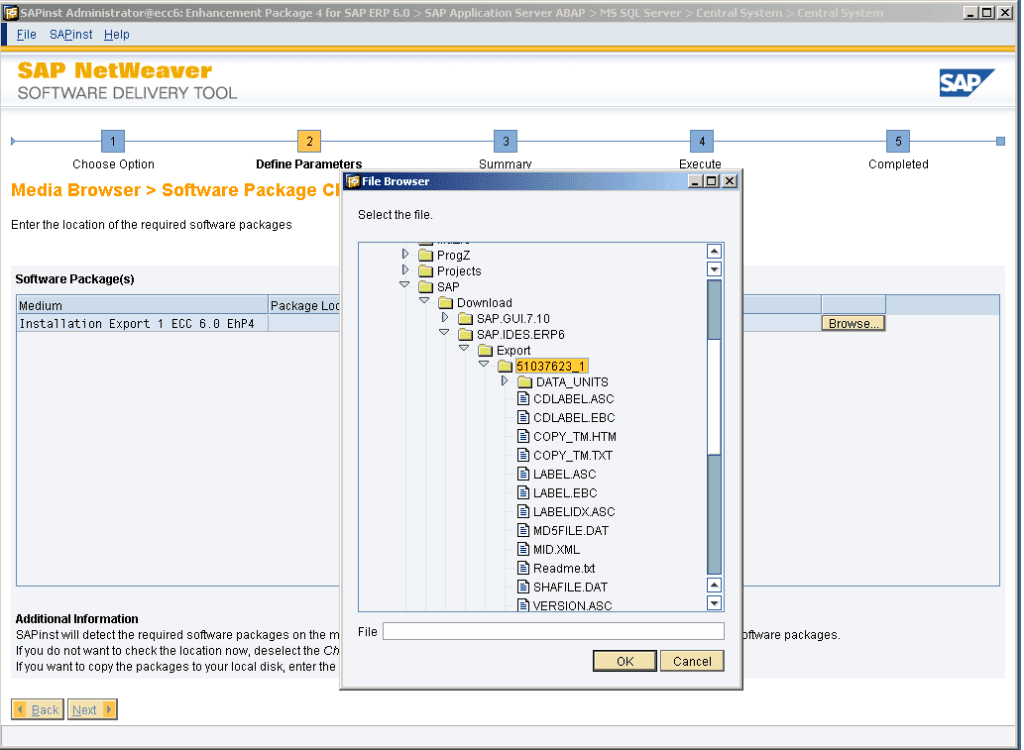The image size is (1024, 750).
Task: Collapse the SAP folder node
Action: [x=405, y=285]
